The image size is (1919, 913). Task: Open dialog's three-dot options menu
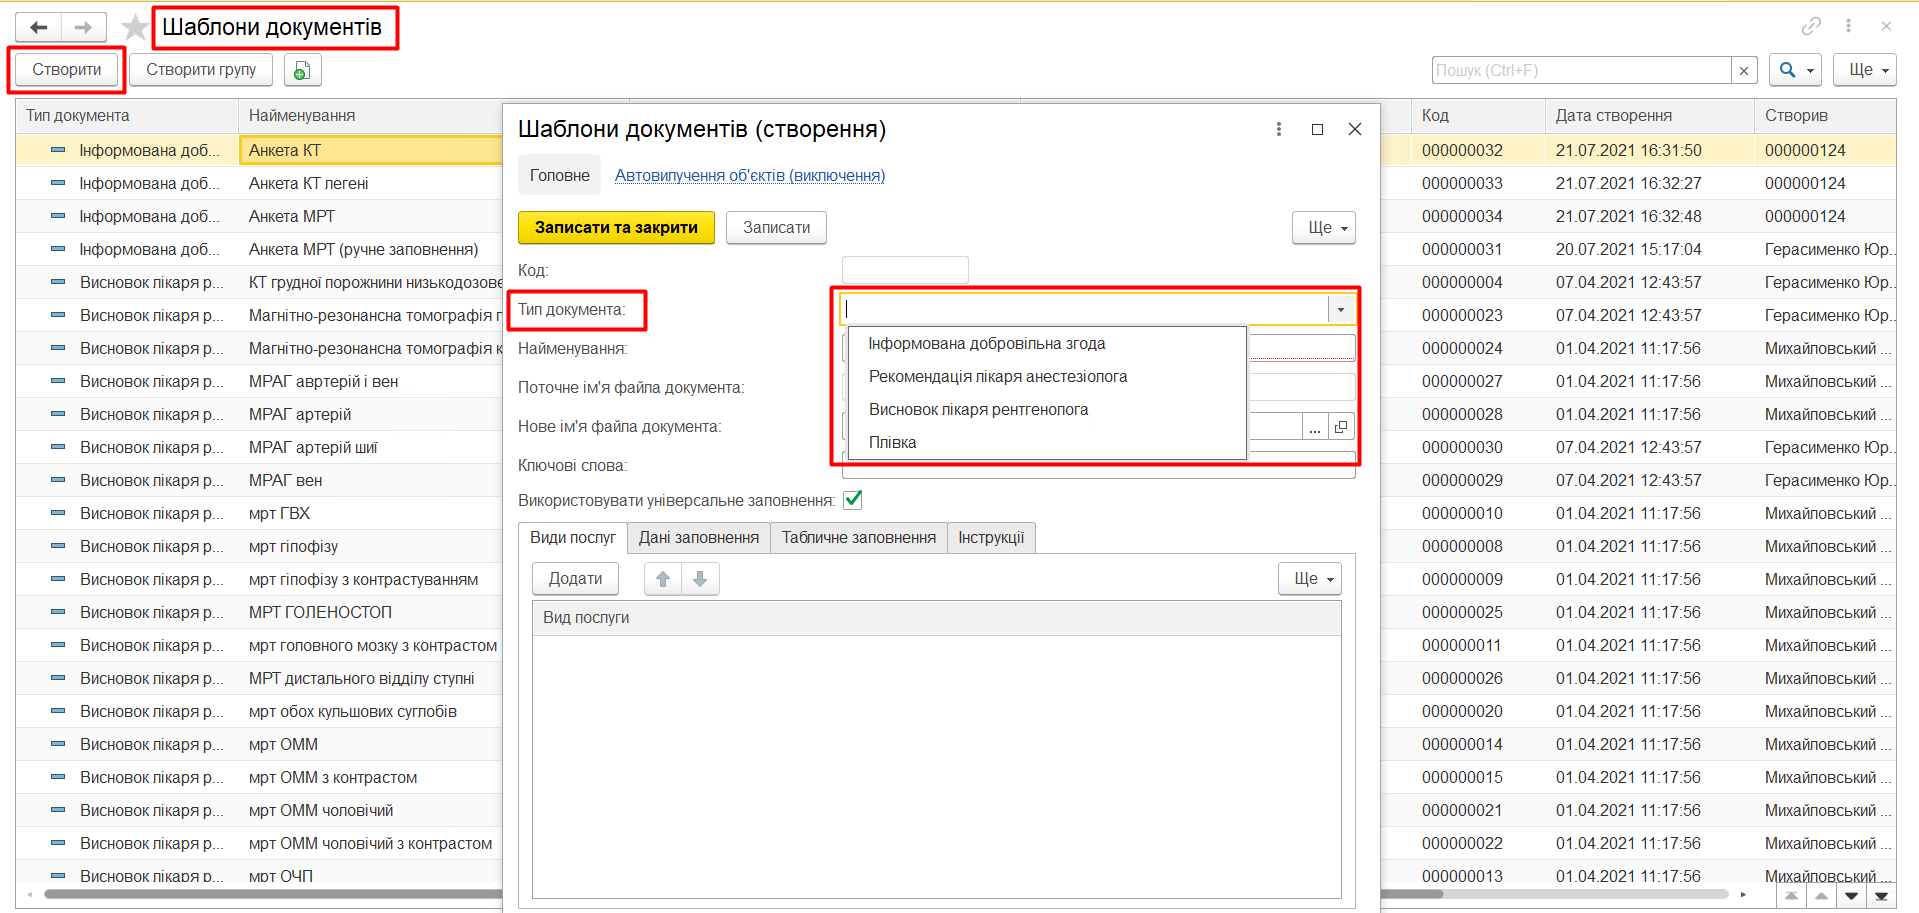(x=1278, y=129)
